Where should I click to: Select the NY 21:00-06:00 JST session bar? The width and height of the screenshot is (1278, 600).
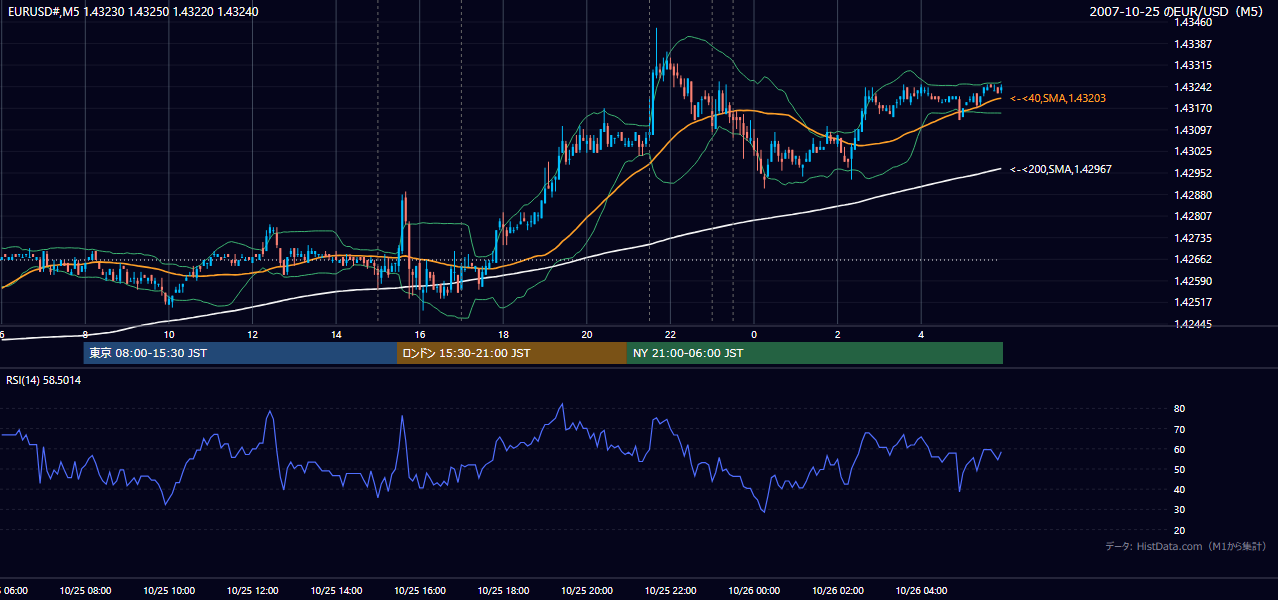pyautogui.click(x=815, y=353)
